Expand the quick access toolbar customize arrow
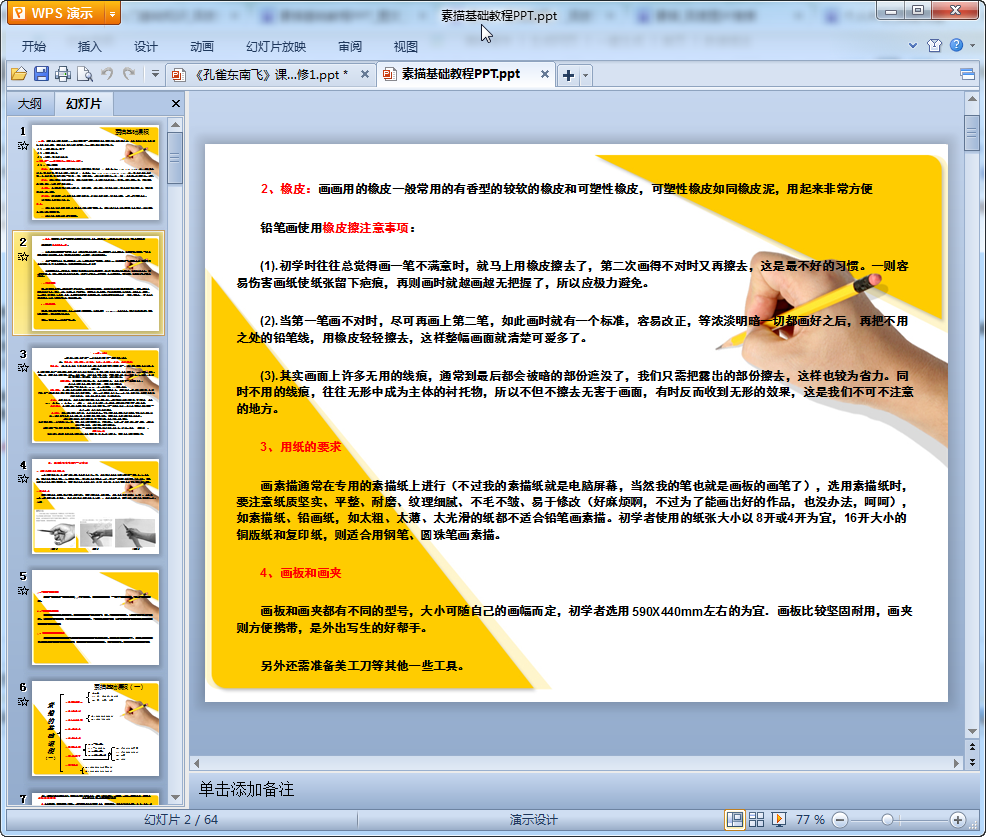986x837 pixels. pyautogui.click(x=155, y=74)
